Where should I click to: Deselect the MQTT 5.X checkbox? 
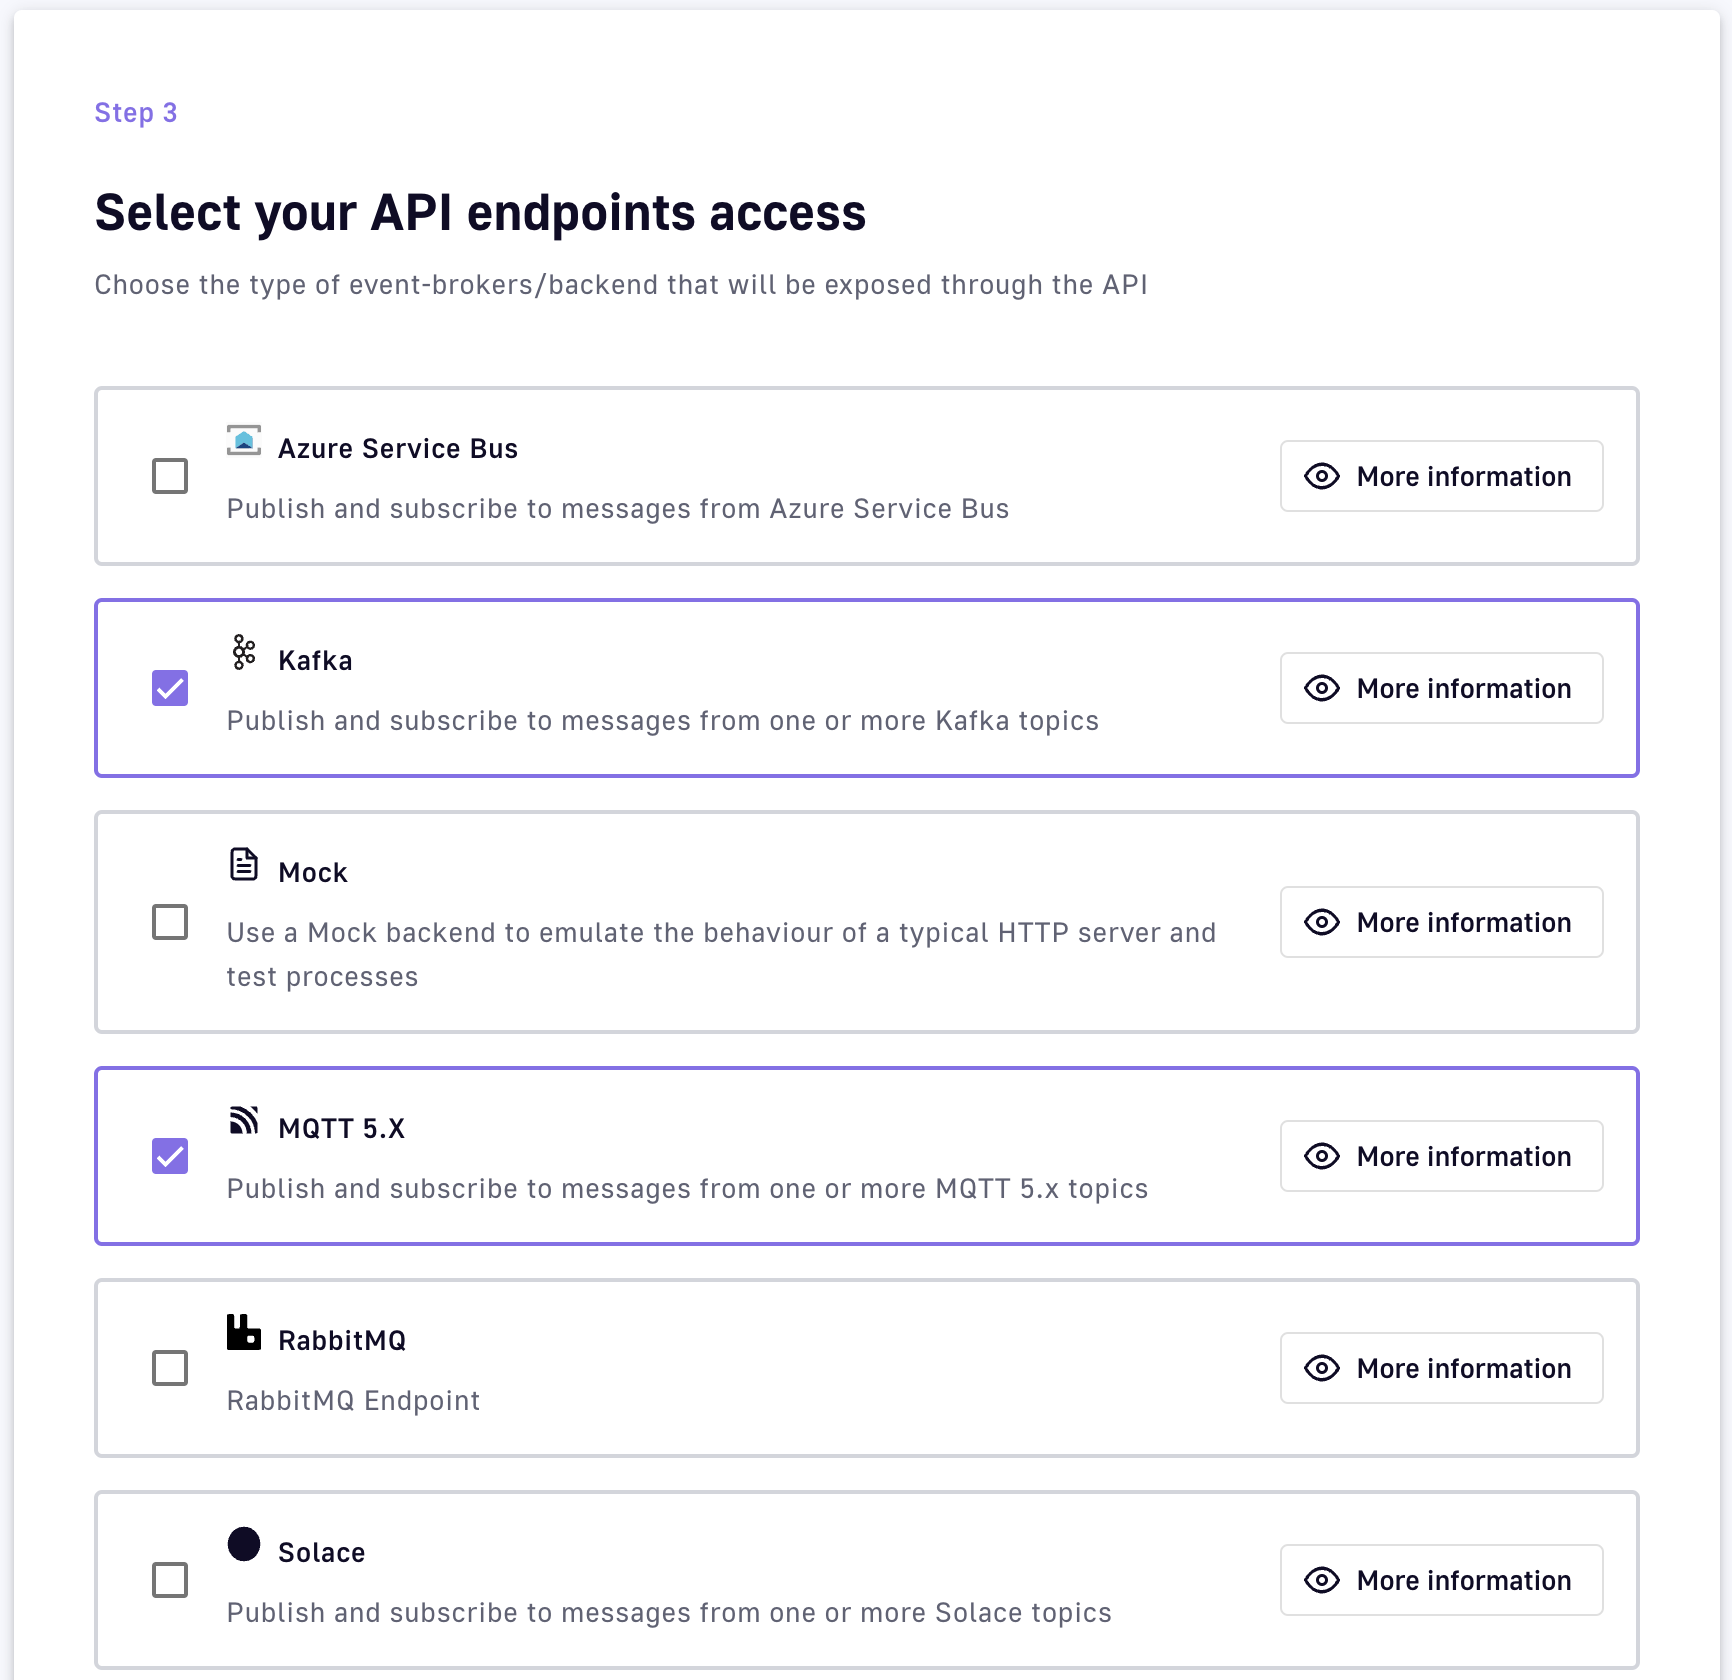pyautogui.click(x=170, y=1156)
